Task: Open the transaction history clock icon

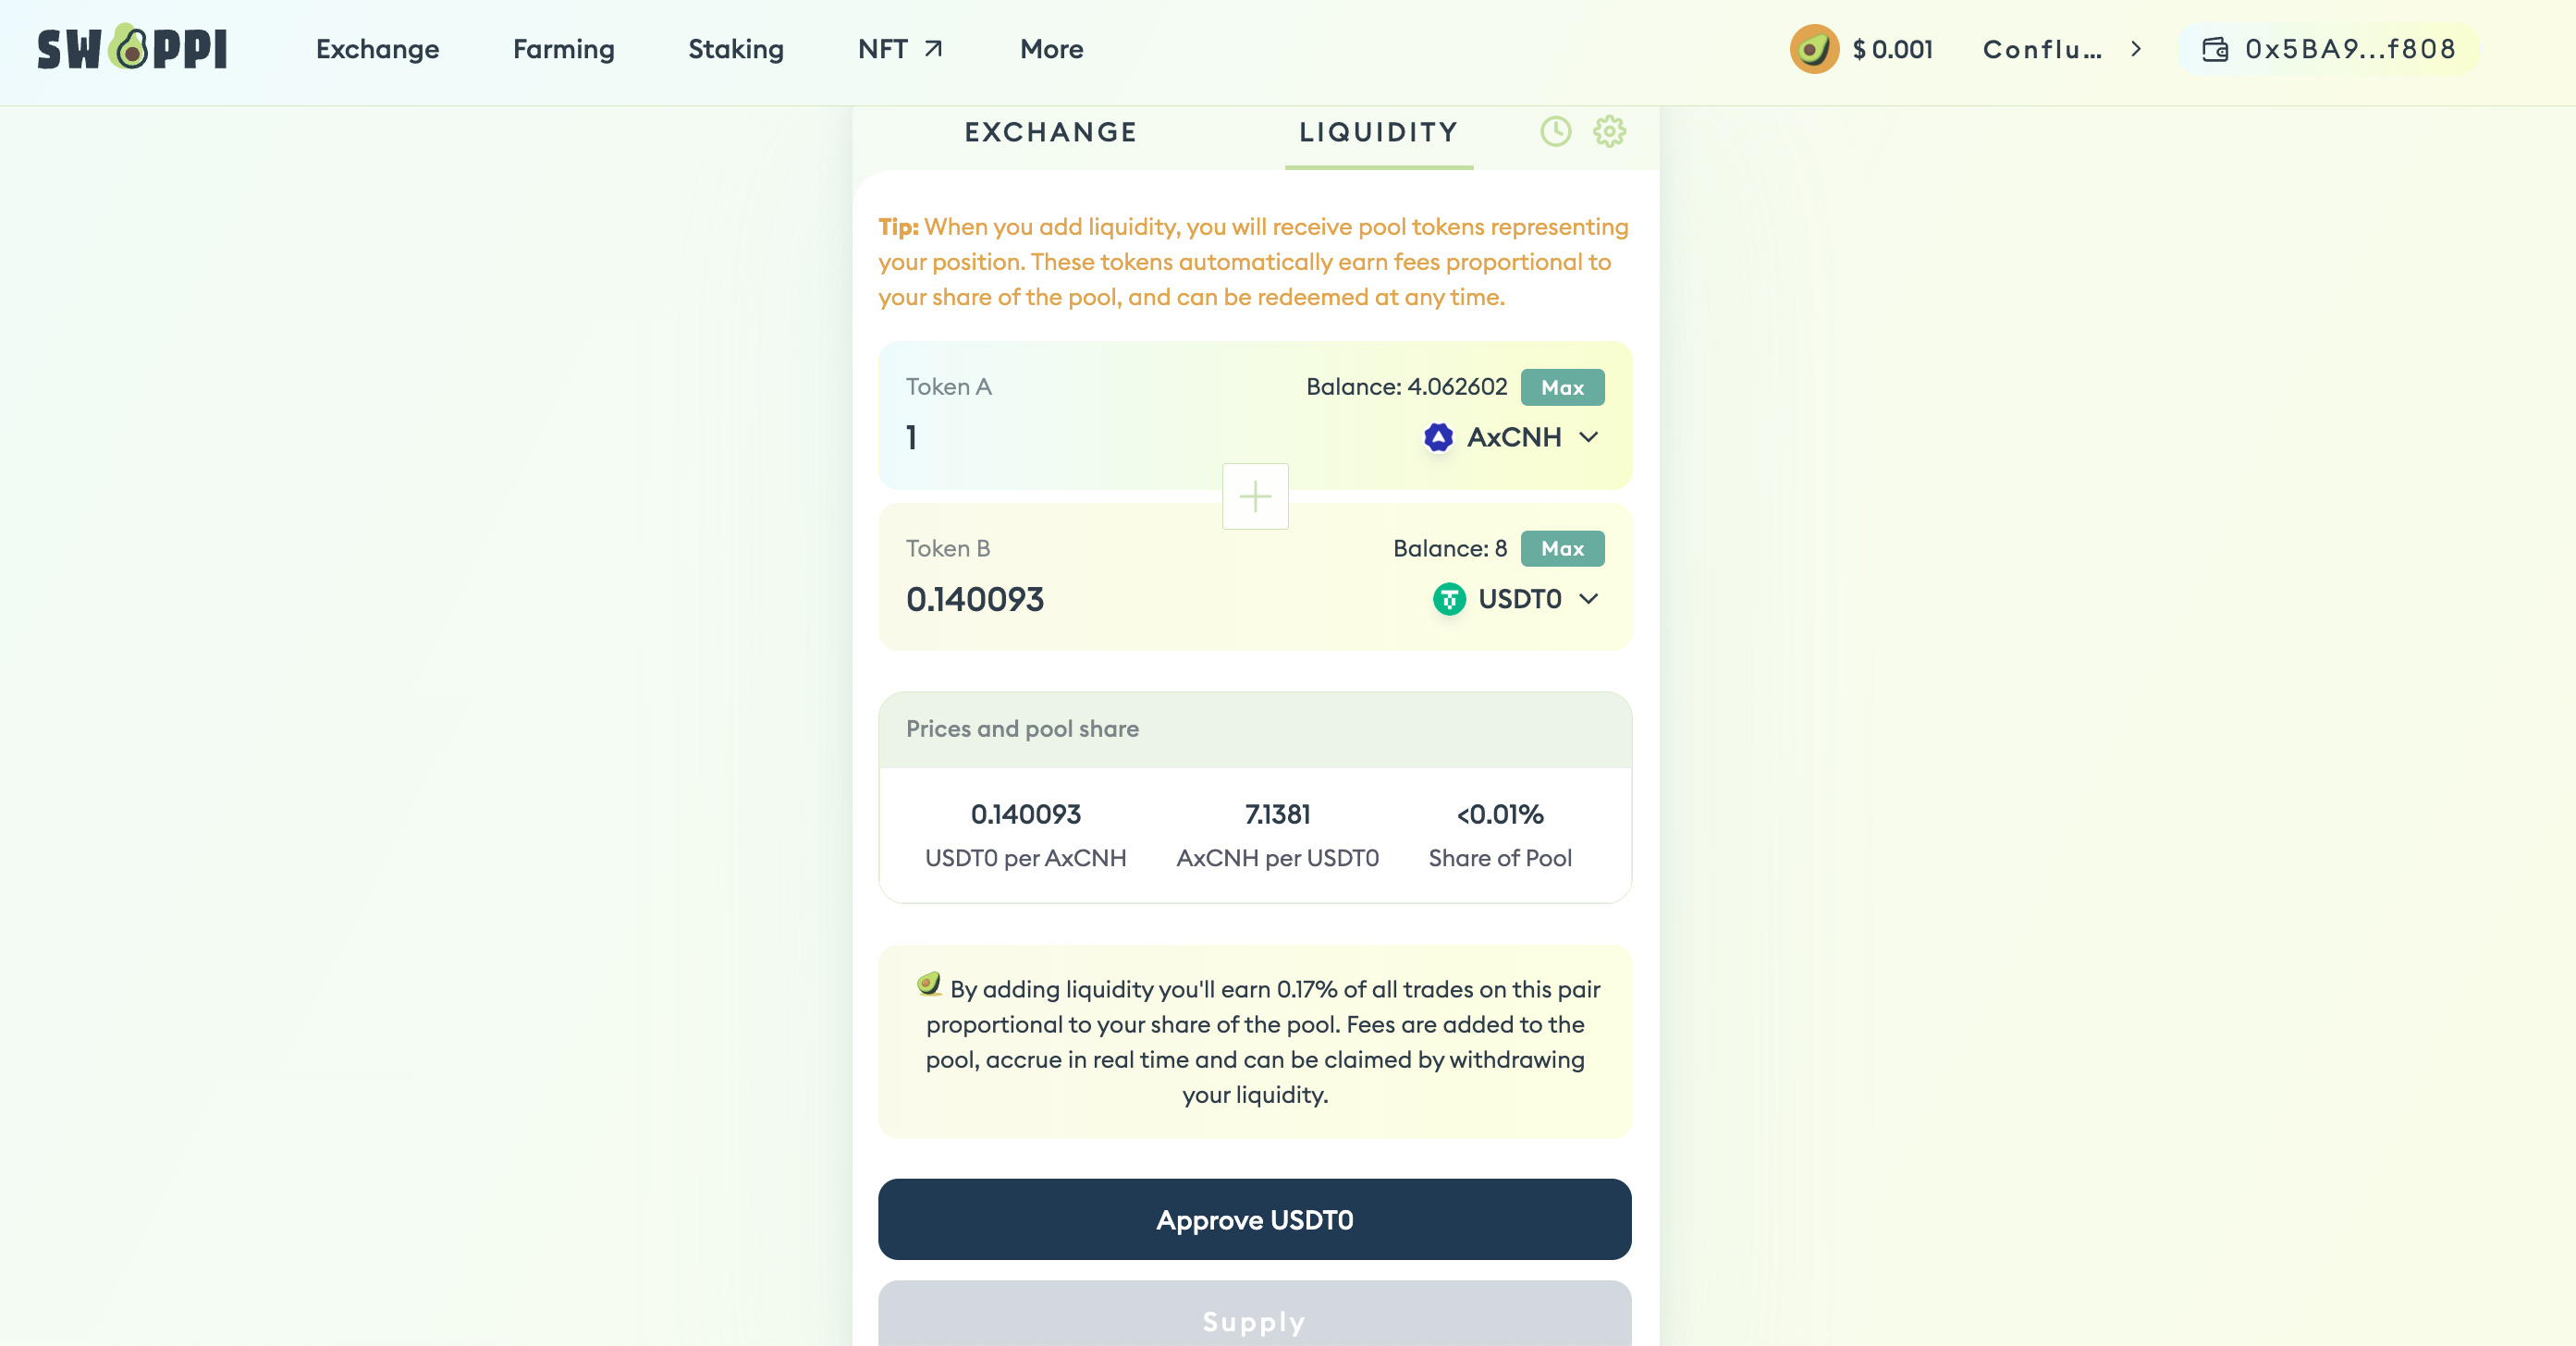Action: (x=1555, y=131)
